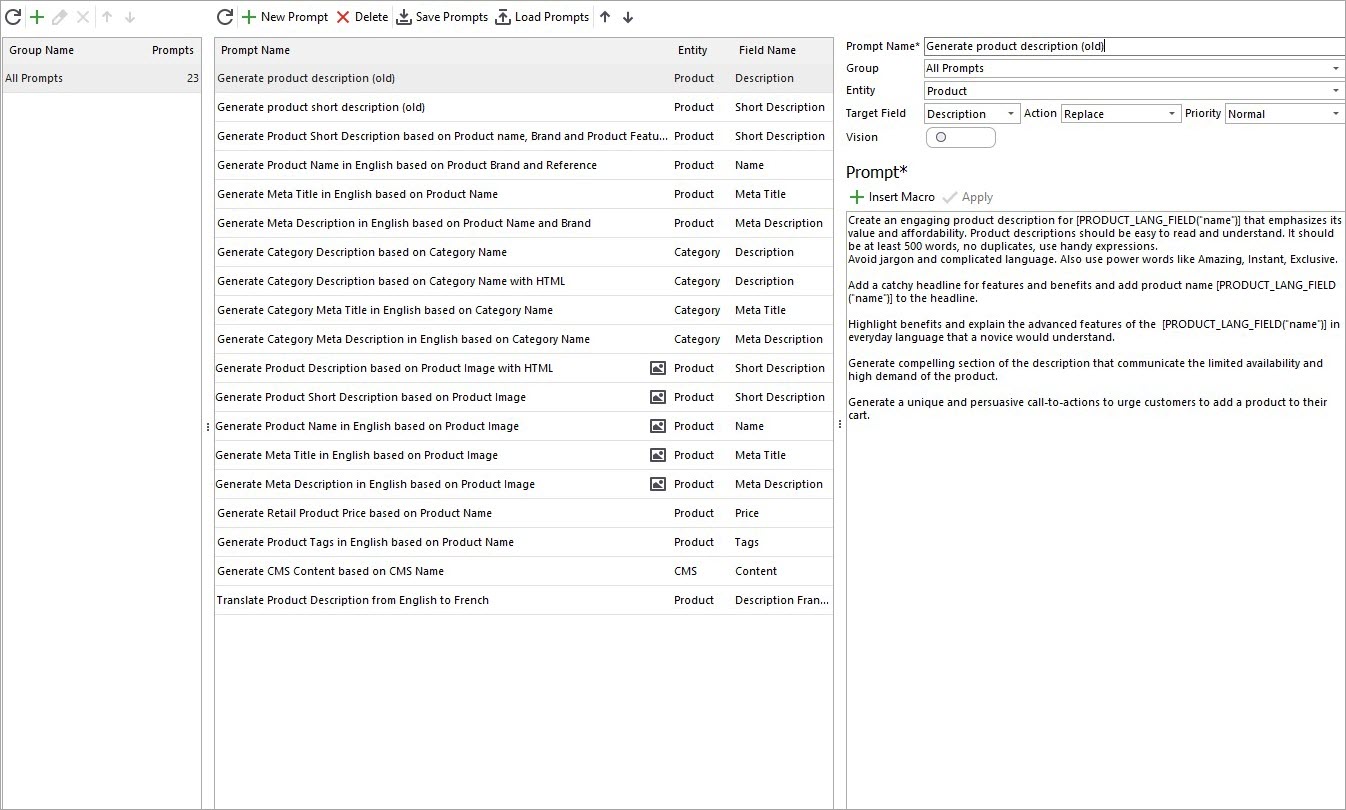Select Generate product description (old) row
The height and width of the screenshot is (810, 1346).
tap(523, 78)
